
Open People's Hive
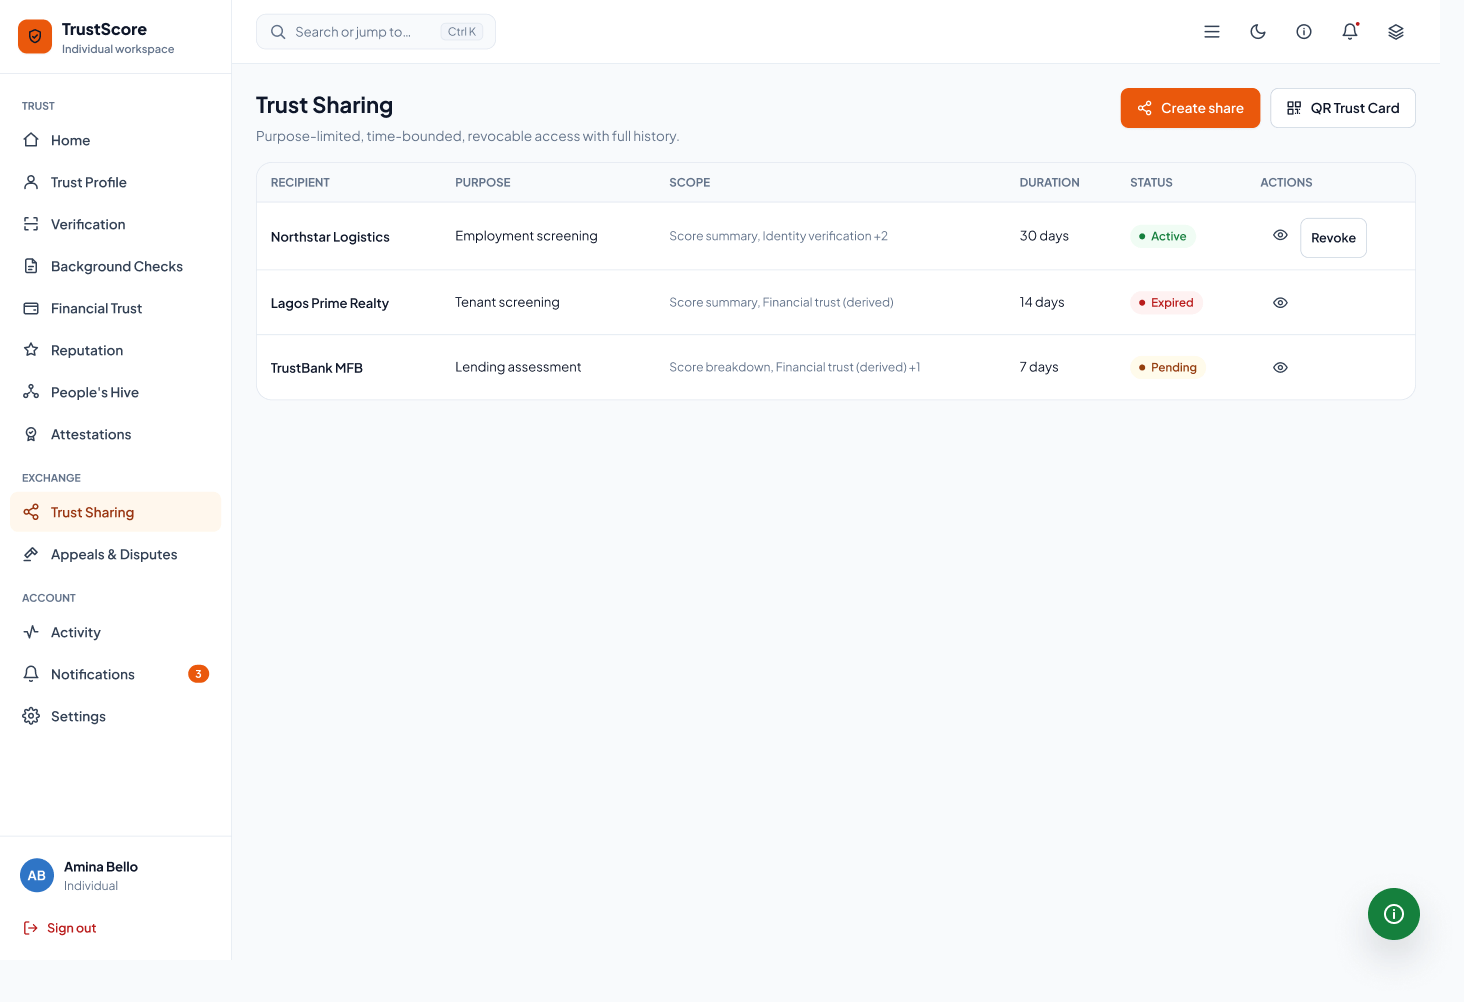115,392
